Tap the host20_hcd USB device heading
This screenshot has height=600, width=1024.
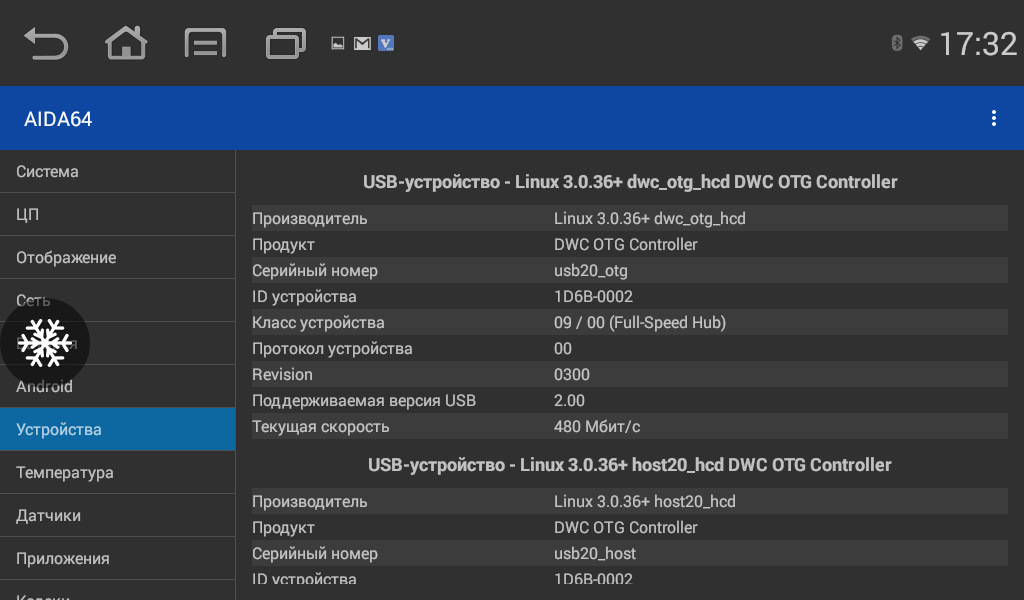630,465
